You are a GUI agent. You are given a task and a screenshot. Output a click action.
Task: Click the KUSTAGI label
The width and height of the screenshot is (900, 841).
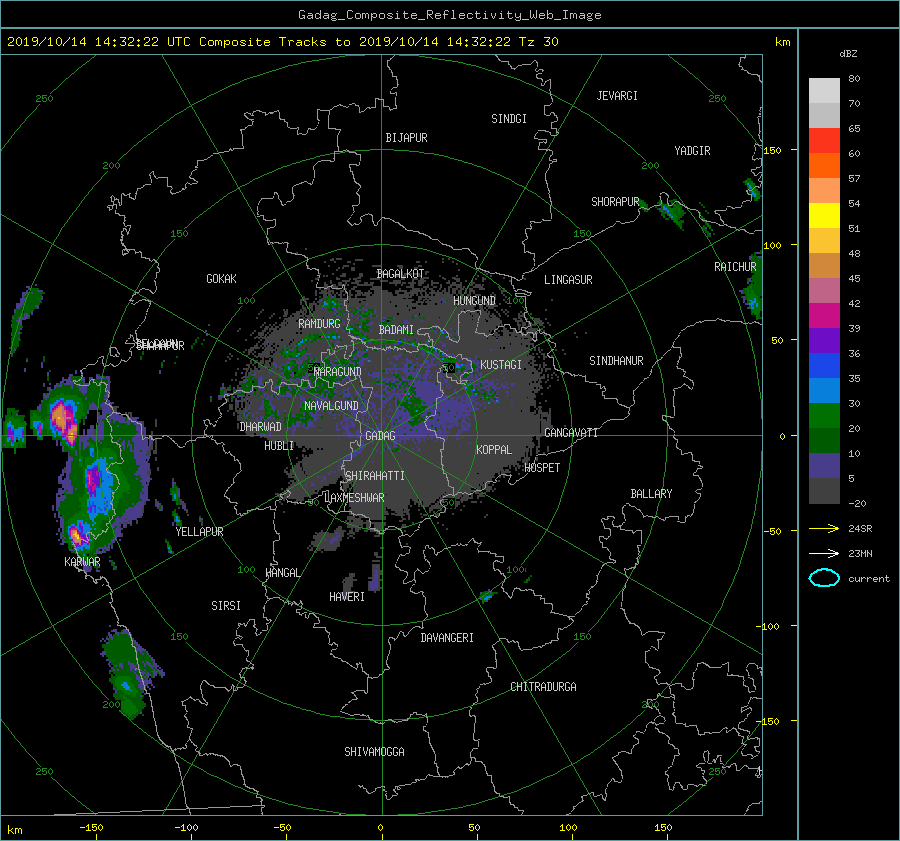coord(501,365)
